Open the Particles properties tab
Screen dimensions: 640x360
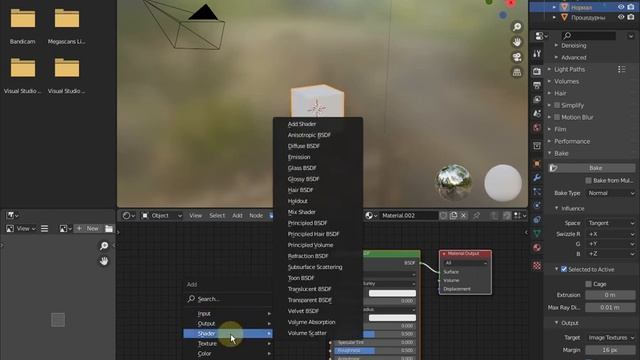tap(537, 191)
